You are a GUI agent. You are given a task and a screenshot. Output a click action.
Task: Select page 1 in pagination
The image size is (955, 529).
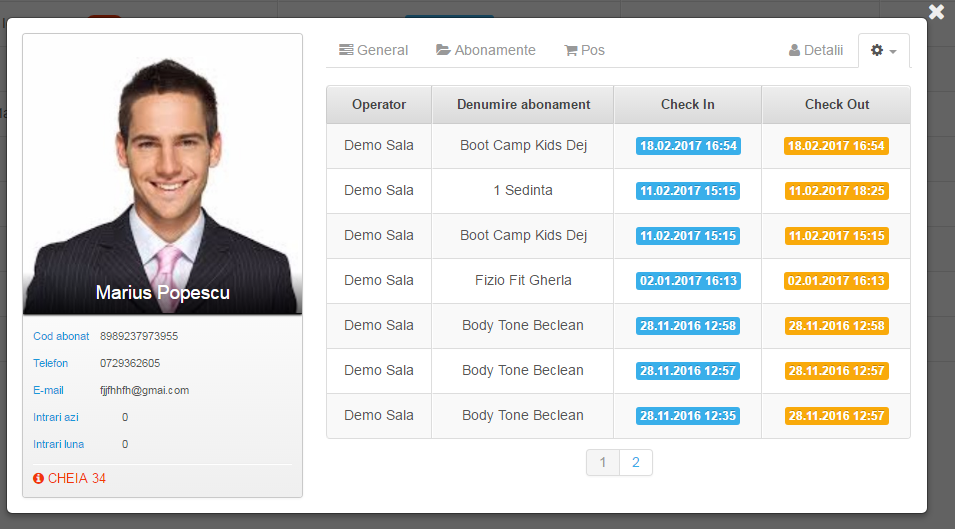pyautogui.click(x=603, y=463)
